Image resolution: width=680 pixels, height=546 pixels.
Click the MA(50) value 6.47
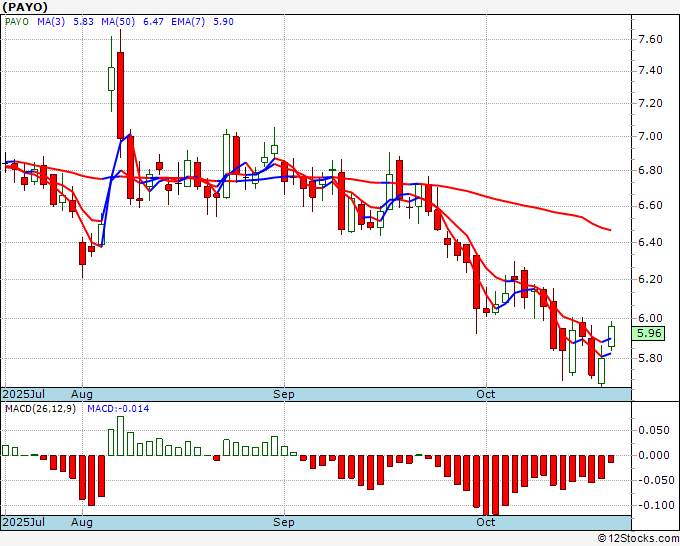click(153, 22)
